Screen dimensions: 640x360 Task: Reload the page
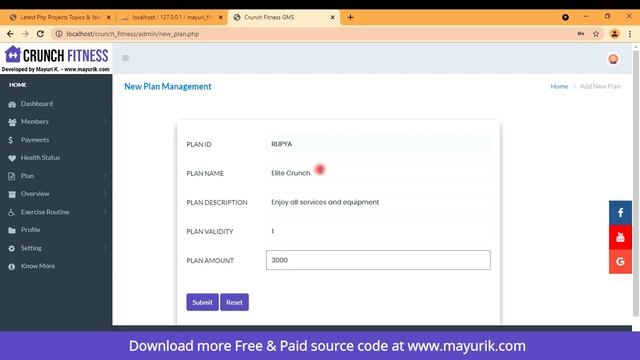(40, 34)
